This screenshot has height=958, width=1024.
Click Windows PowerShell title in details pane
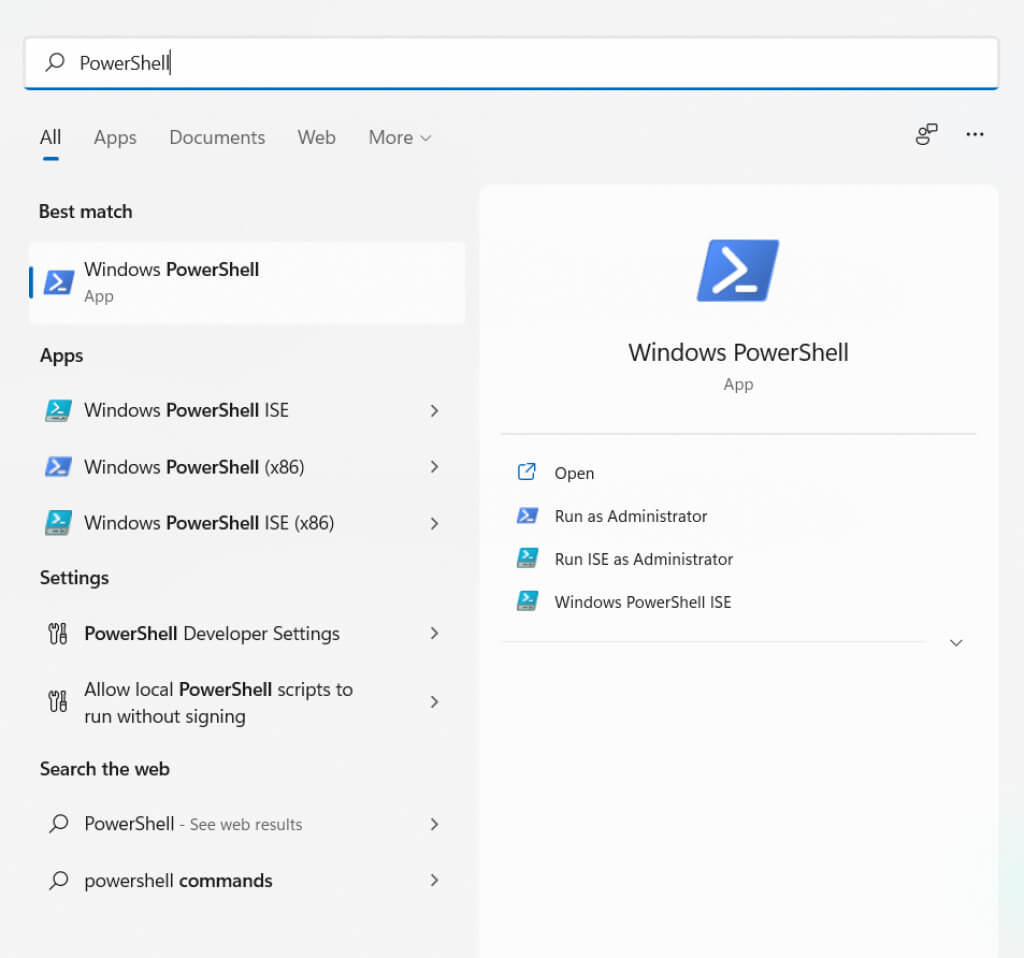tap(738, 353)
